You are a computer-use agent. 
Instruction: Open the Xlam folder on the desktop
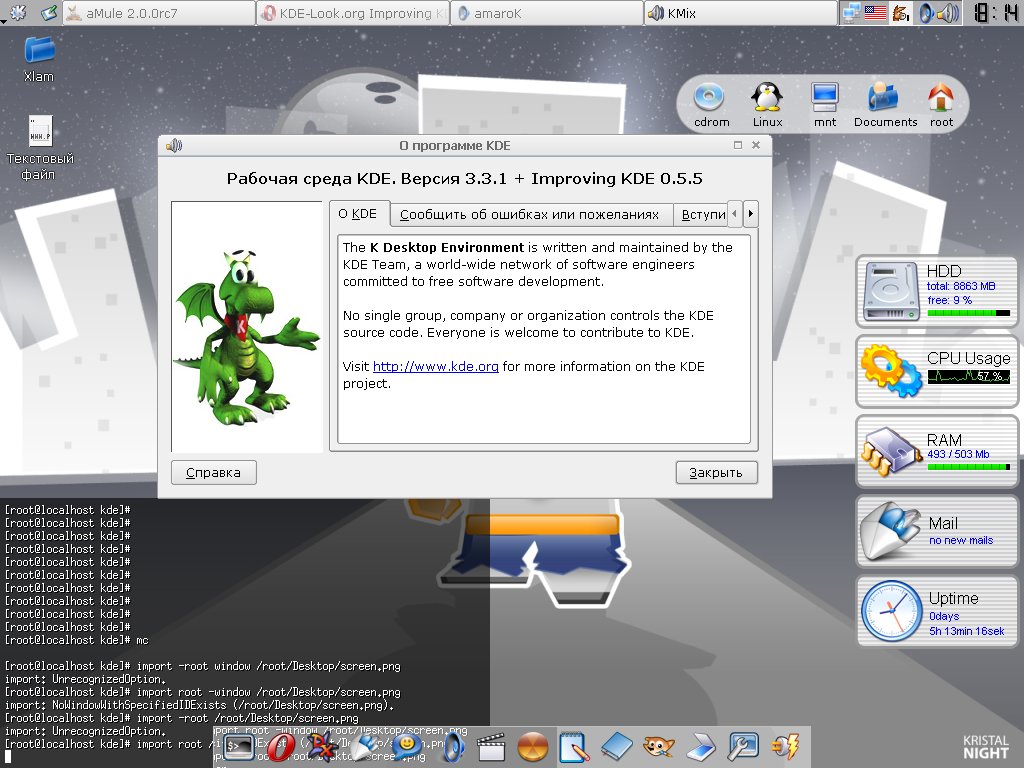click(x=39, y=60)
